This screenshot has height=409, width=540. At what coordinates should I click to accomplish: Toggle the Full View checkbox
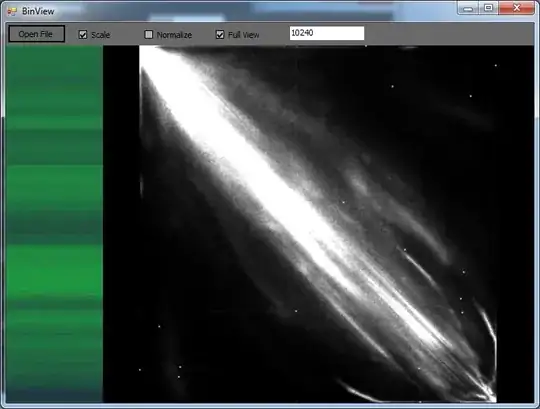pos(220,34)
